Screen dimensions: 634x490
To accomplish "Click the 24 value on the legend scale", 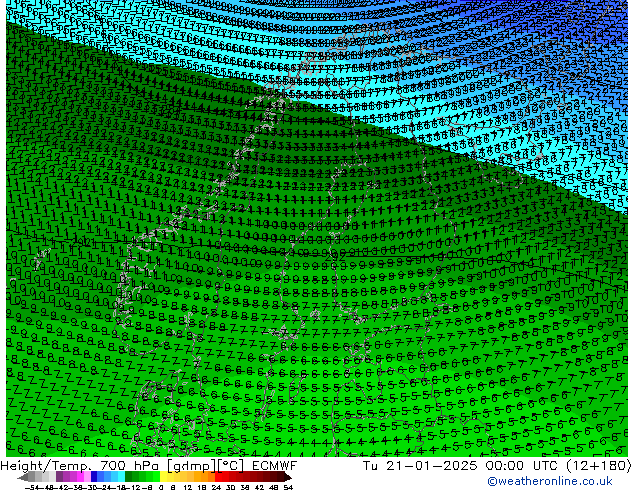I will [216, 488].
